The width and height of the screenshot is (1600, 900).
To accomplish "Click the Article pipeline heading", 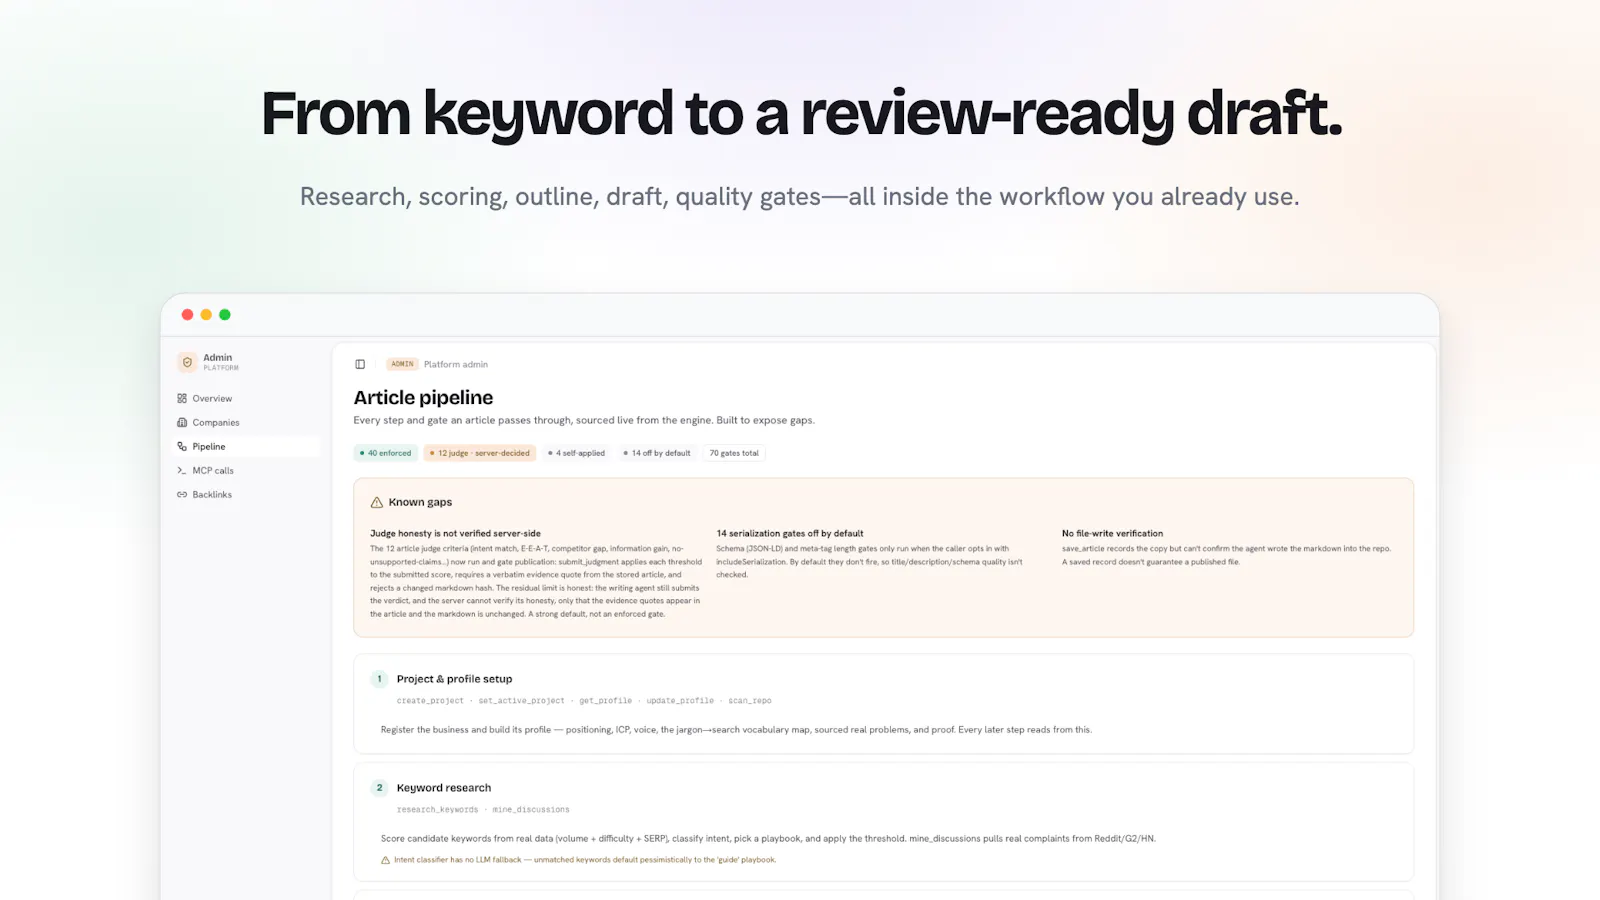I will (423, 398).
